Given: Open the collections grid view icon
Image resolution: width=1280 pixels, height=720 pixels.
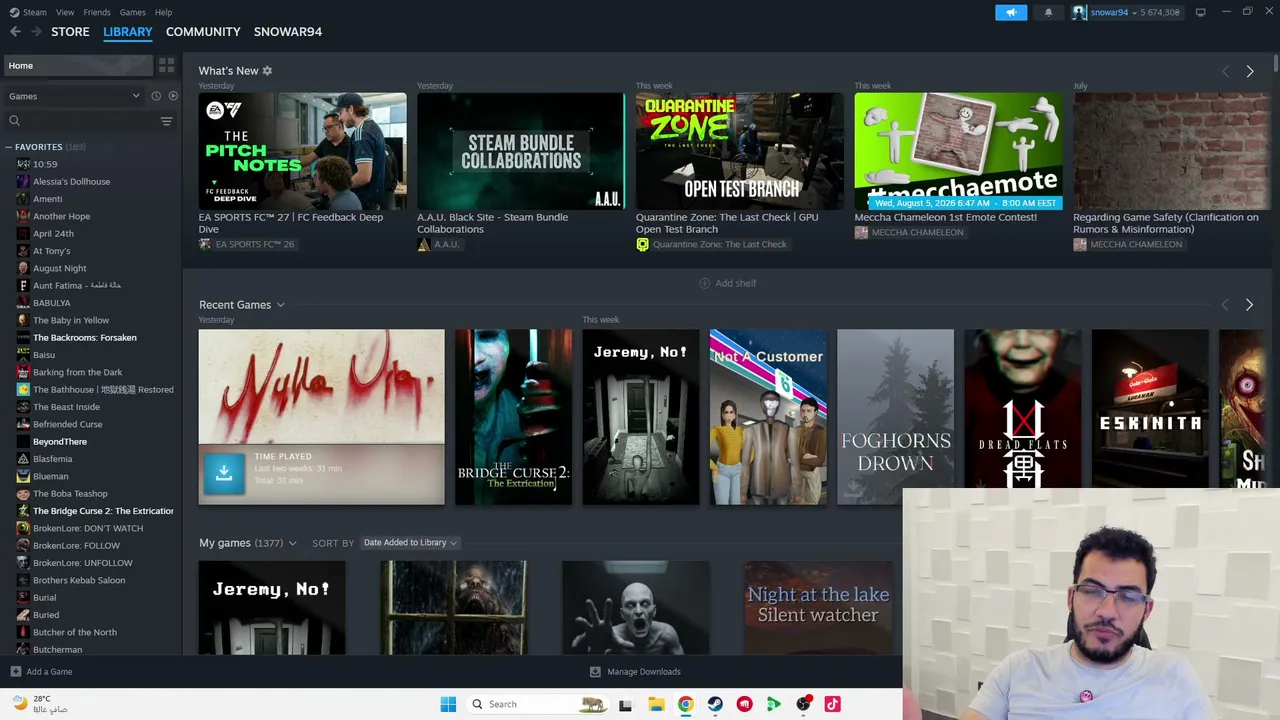Looking at the screenshot, I should click(166, 65).
